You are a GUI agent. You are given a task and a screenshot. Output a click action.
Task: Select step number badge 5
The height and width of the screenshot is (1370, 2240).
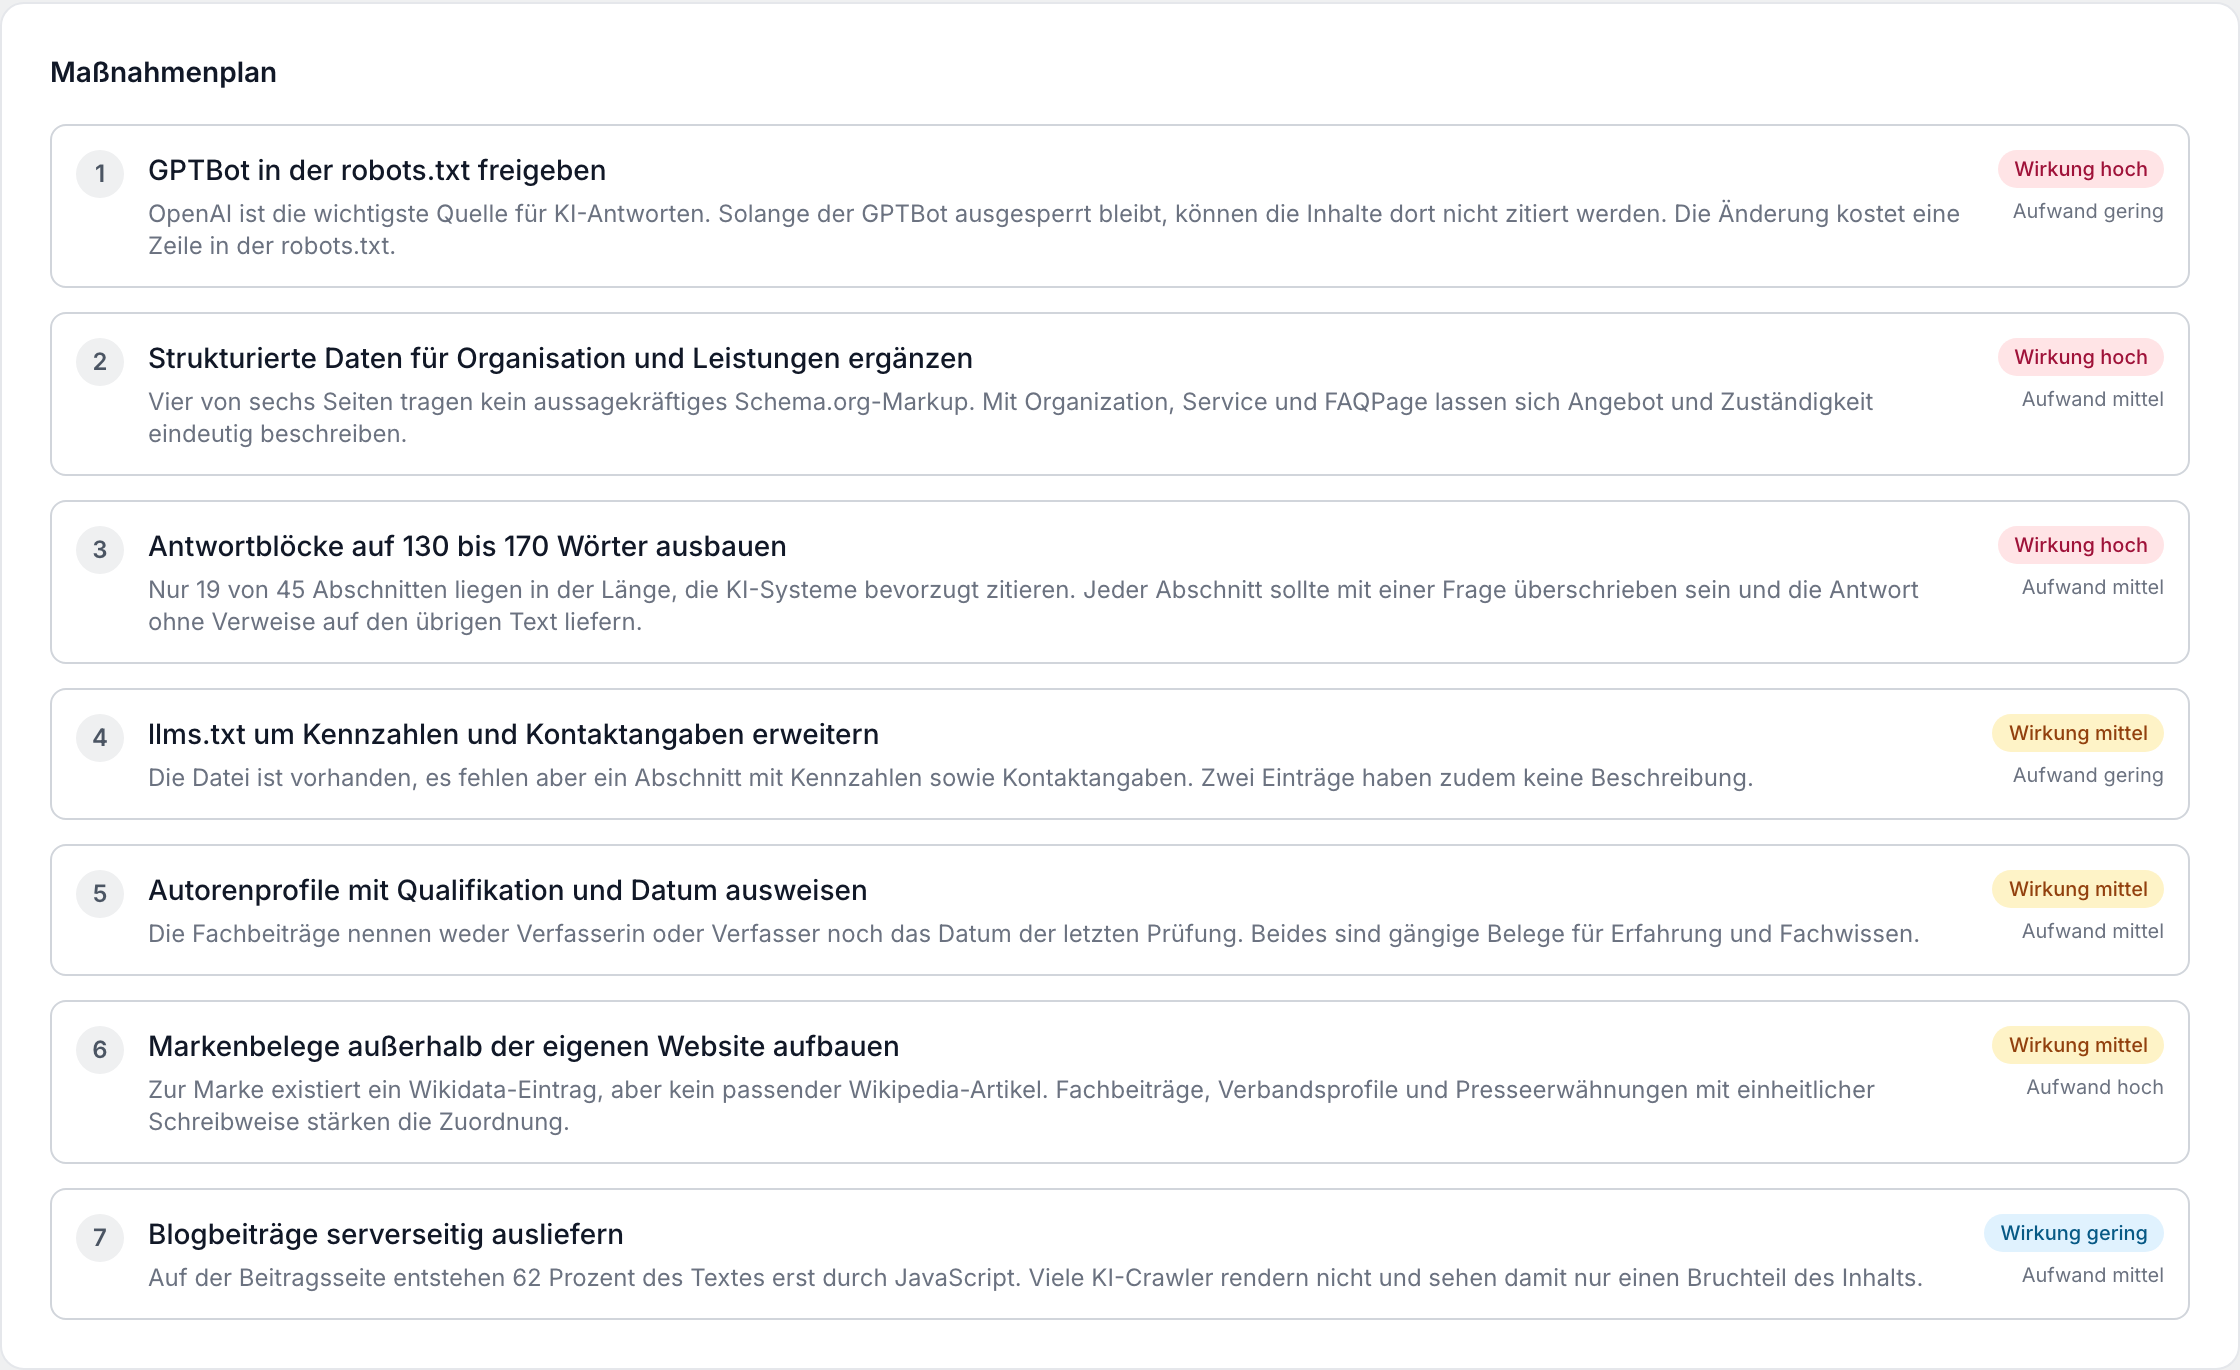click(x=100, y=894)
